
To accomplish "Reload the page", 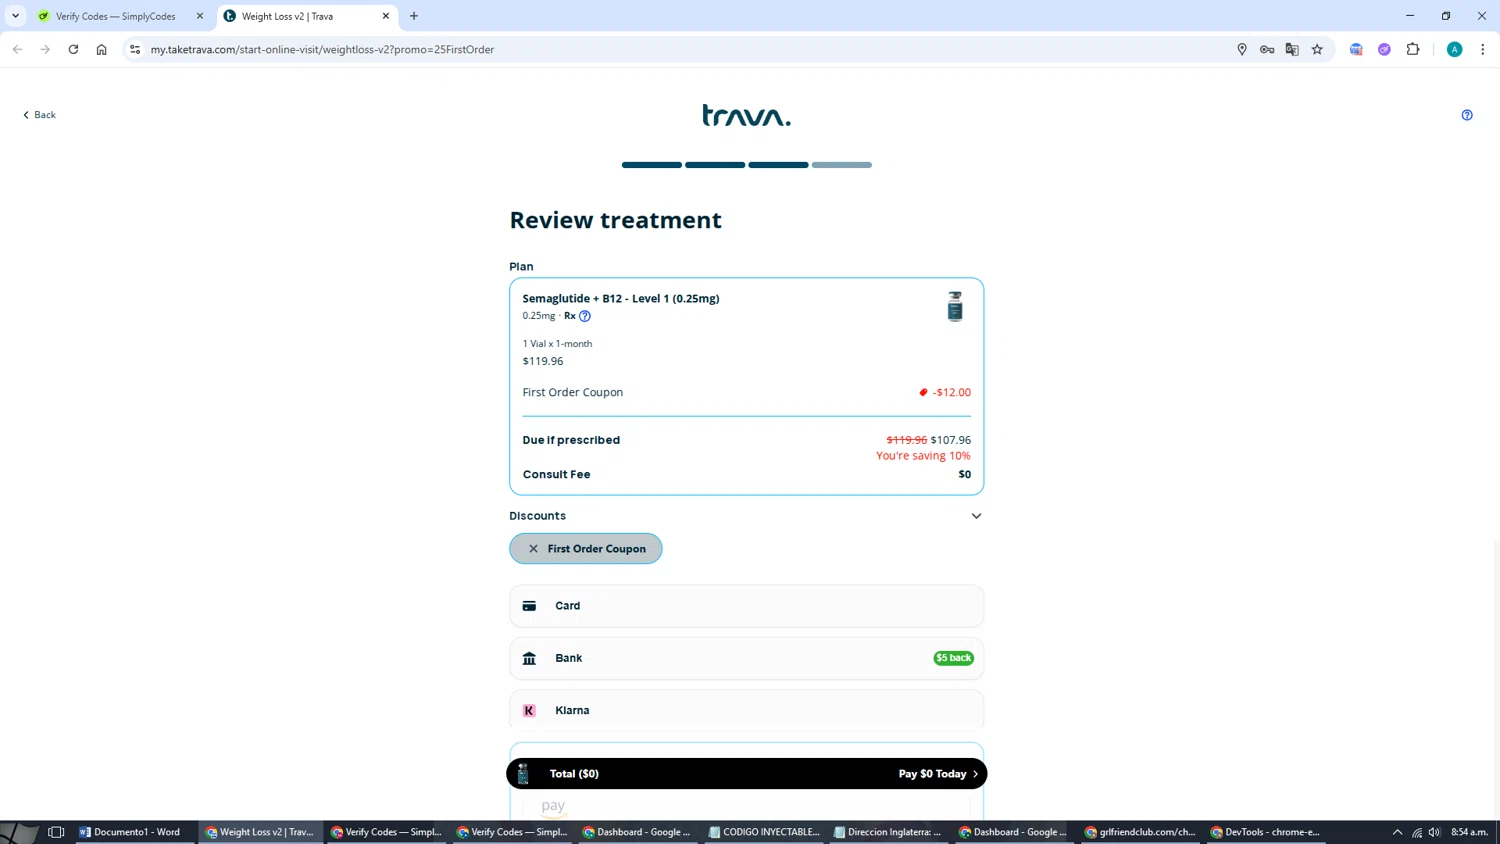I will click(73, 49).
